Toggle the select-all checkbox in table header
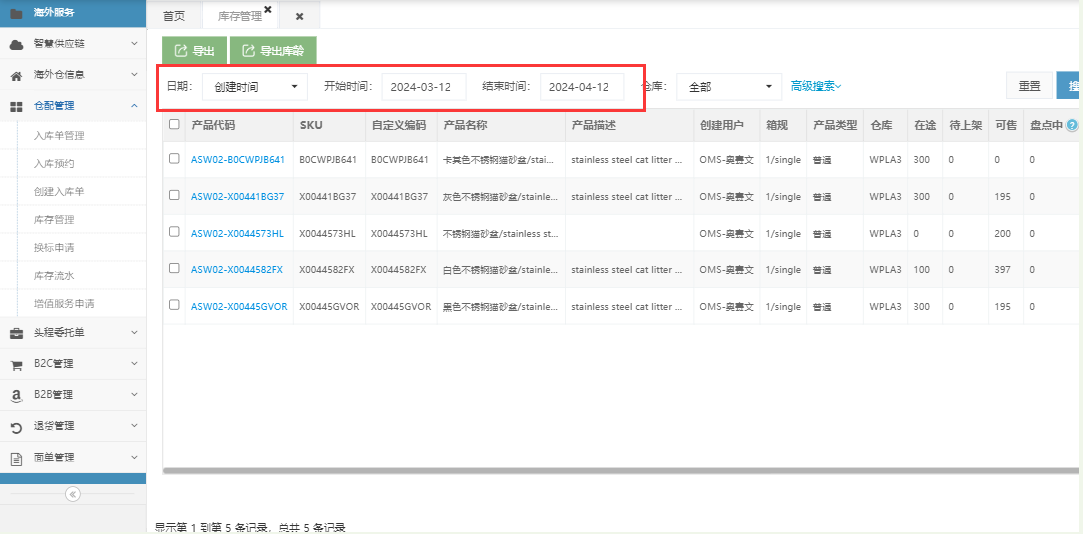Viewport: 1083px width, 534px height. [x=174, y=124]
